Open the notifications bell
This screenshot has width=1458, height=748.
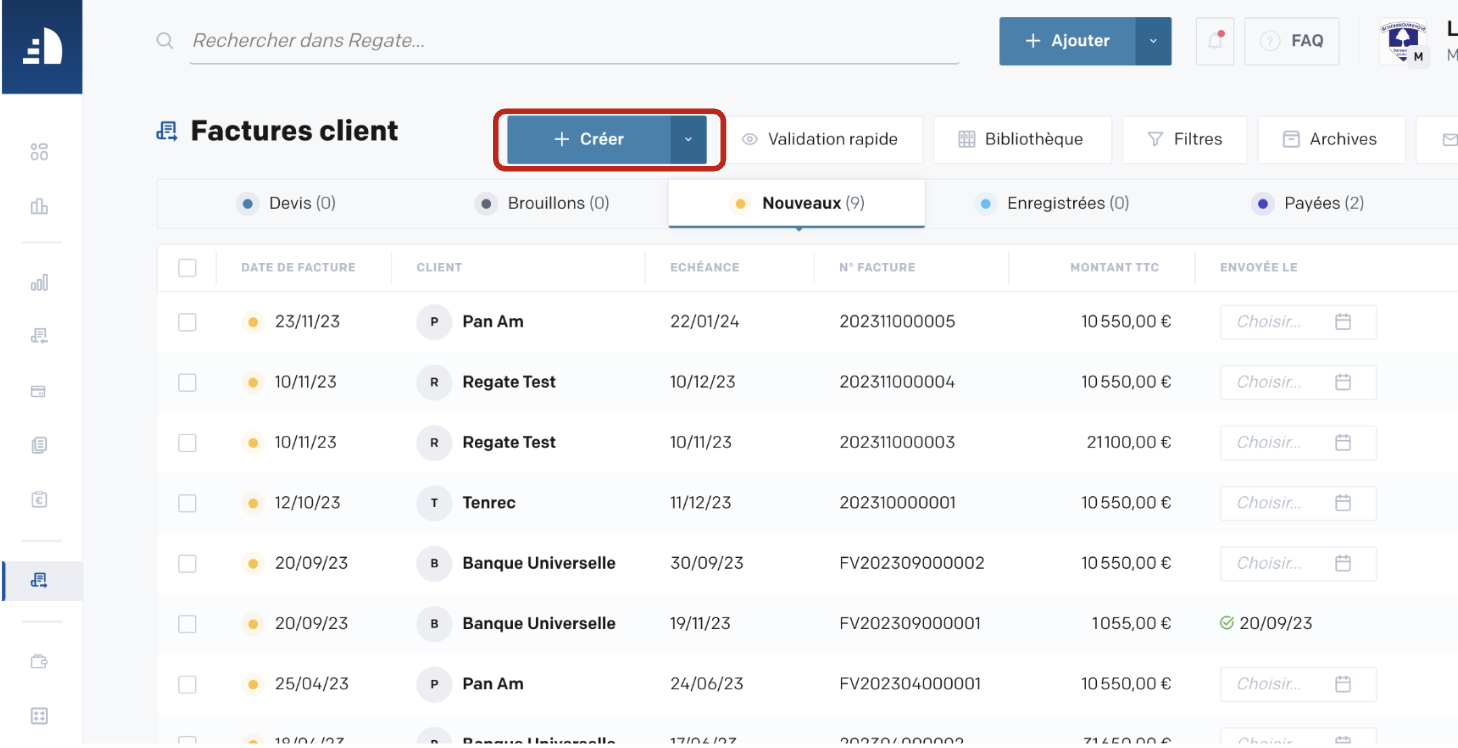[x=1215, y=41]
